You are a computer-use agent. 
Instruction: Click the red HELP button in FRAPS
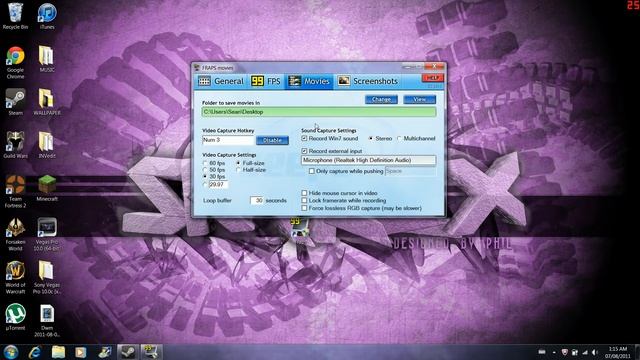coord(433,78)
